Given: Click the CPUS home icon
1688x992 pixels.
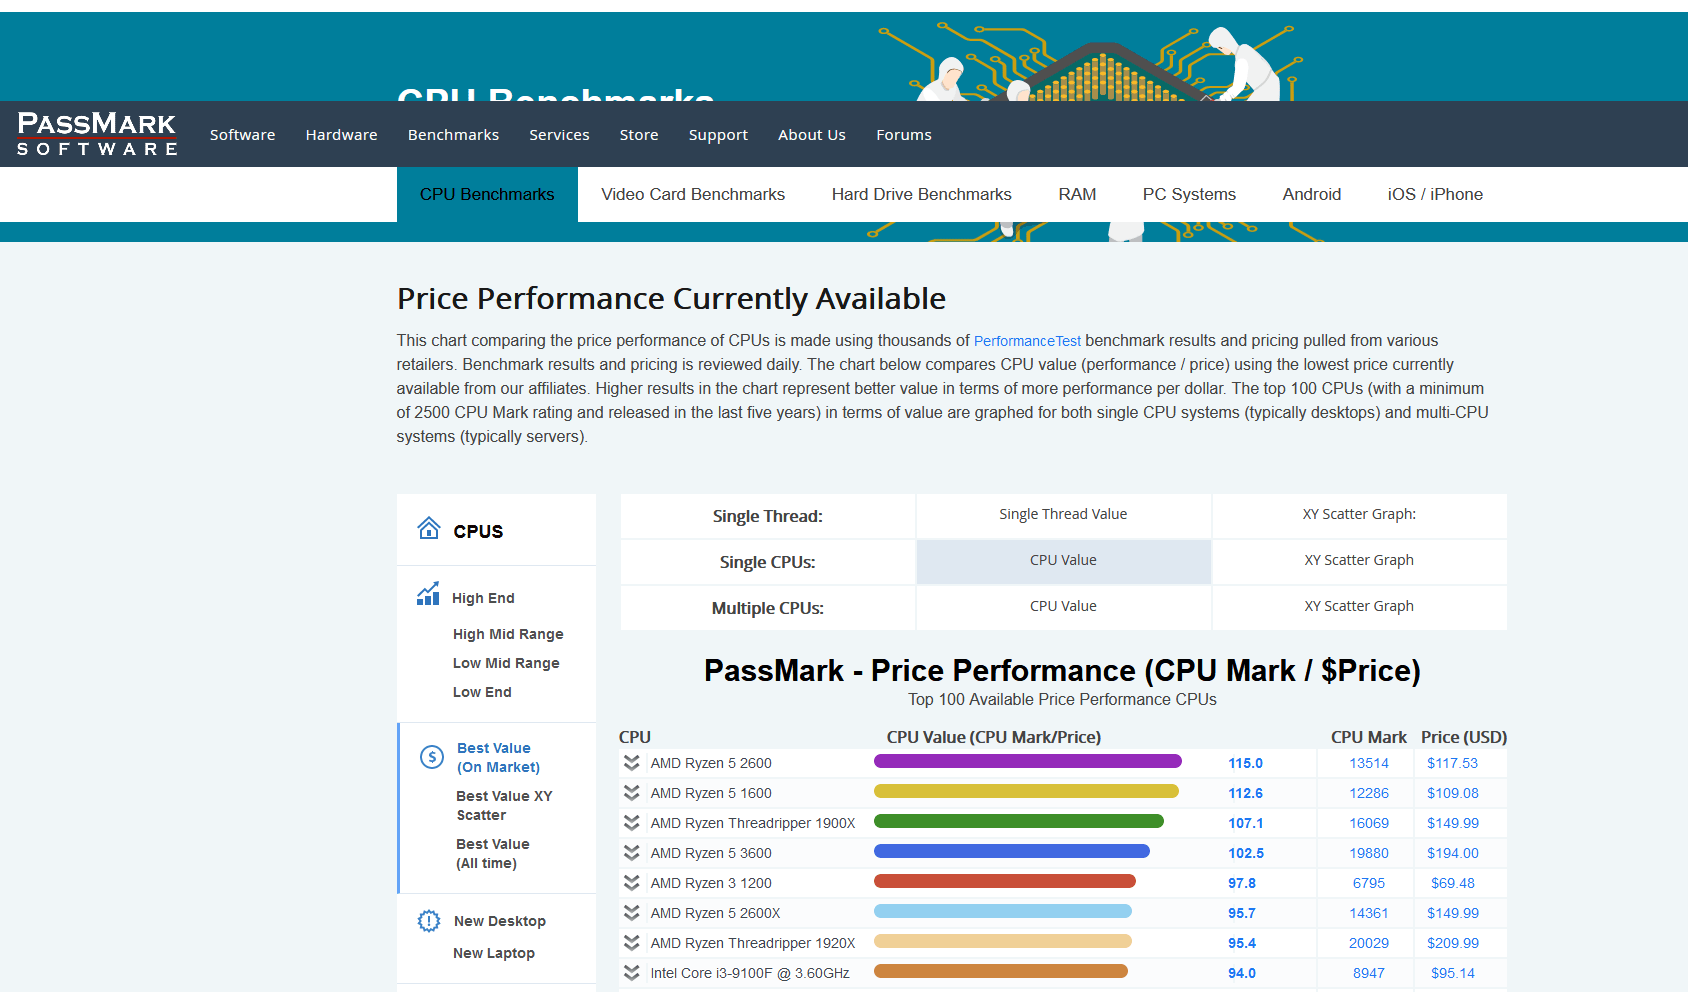Looking at the screenshot, I should click(x=429, y=528).
